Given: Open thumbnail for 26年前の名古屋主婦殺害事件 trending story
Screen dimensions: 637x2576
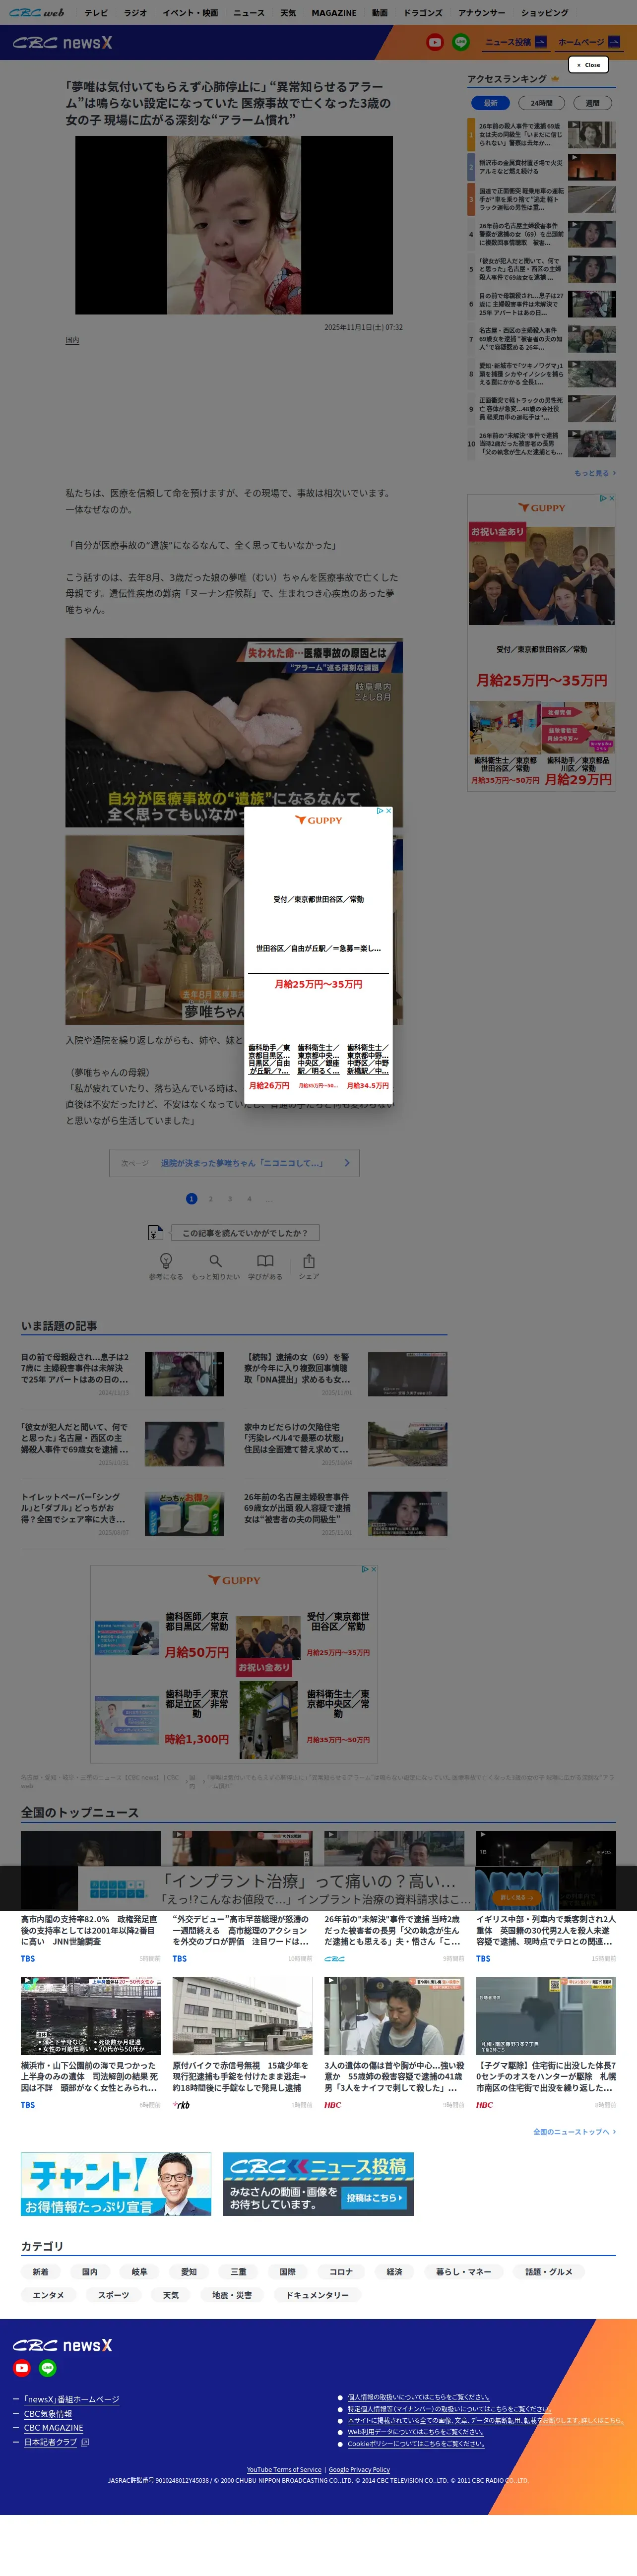Looking at the screenshot, I should coord(407,1513).
